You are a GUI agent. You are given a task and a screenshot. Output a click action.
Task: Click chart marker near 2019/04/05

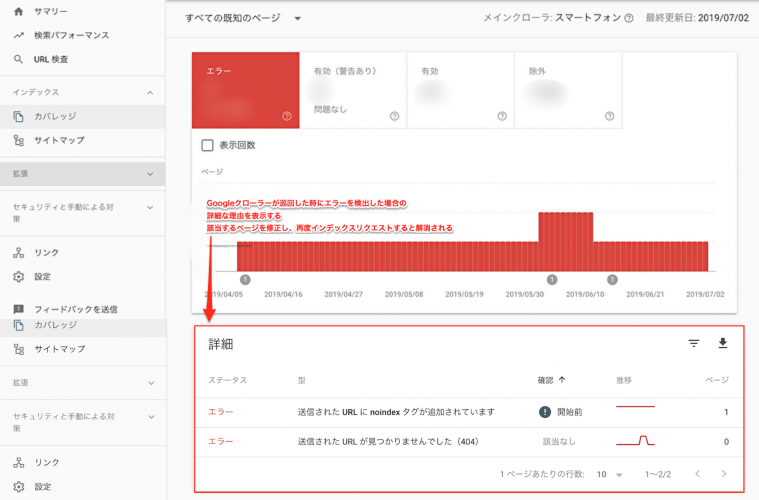click(x=245, y=279)
